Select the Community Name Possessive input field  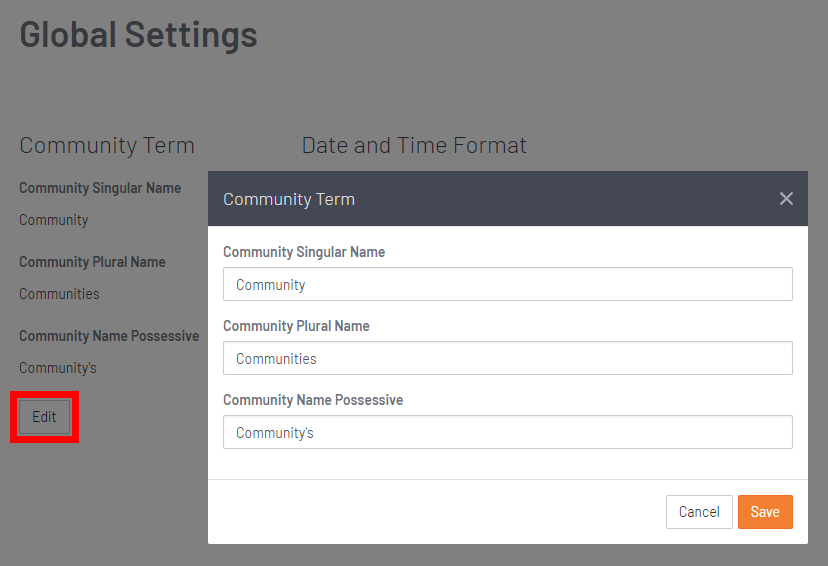(x=507, y=432)
